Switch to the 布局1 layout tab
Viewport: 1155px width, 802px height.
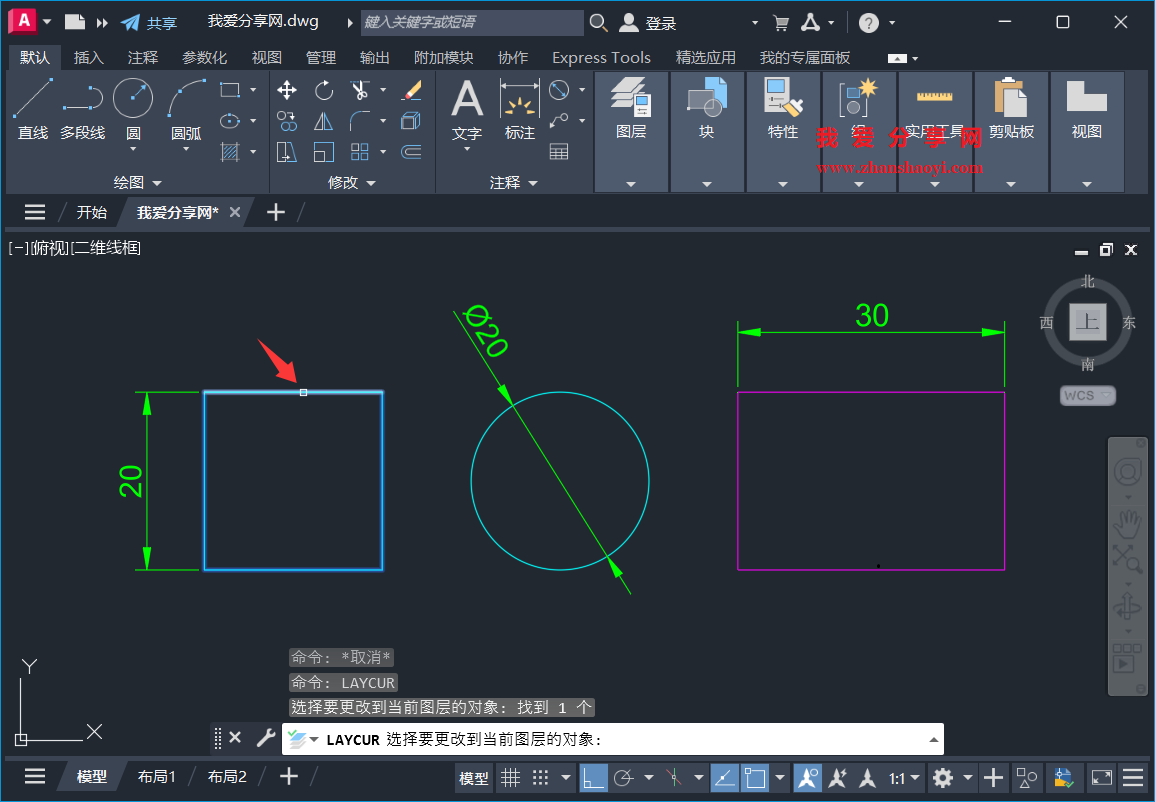(x=156, y=776)
